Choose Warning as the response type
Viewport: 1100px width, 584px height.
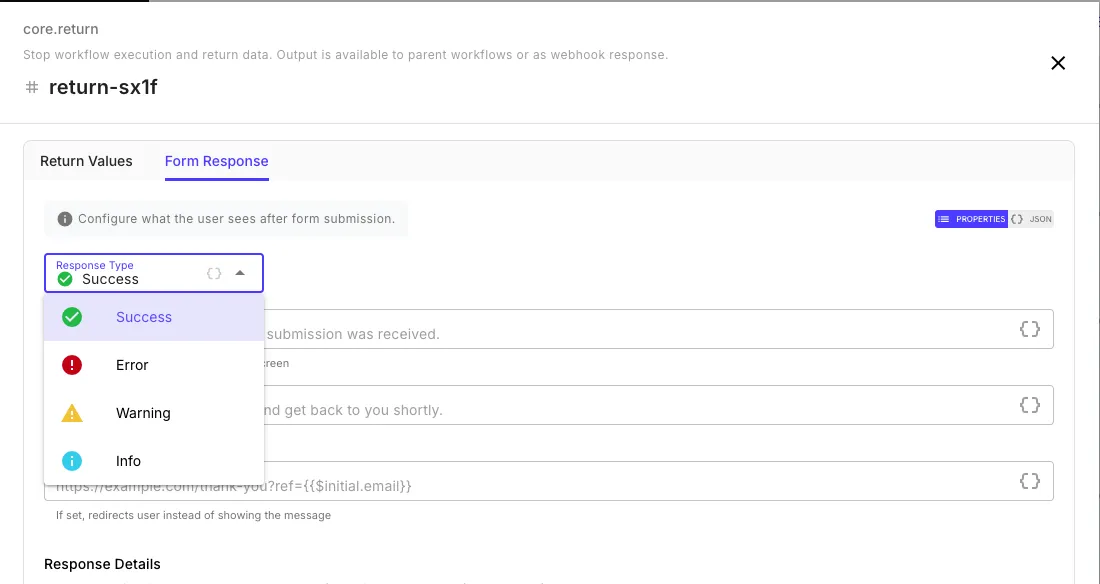(x=143, y=412)
